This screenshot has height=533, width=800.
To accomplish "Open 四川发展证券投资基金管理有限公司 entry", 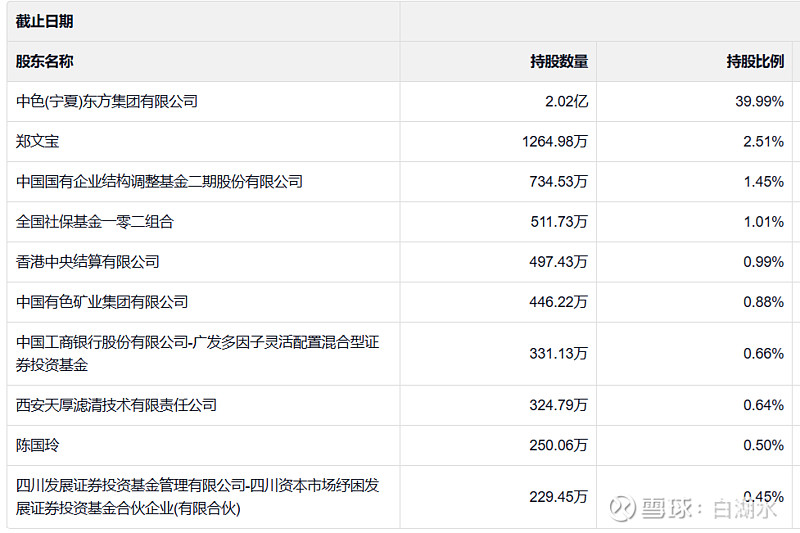I will point(197,496).
